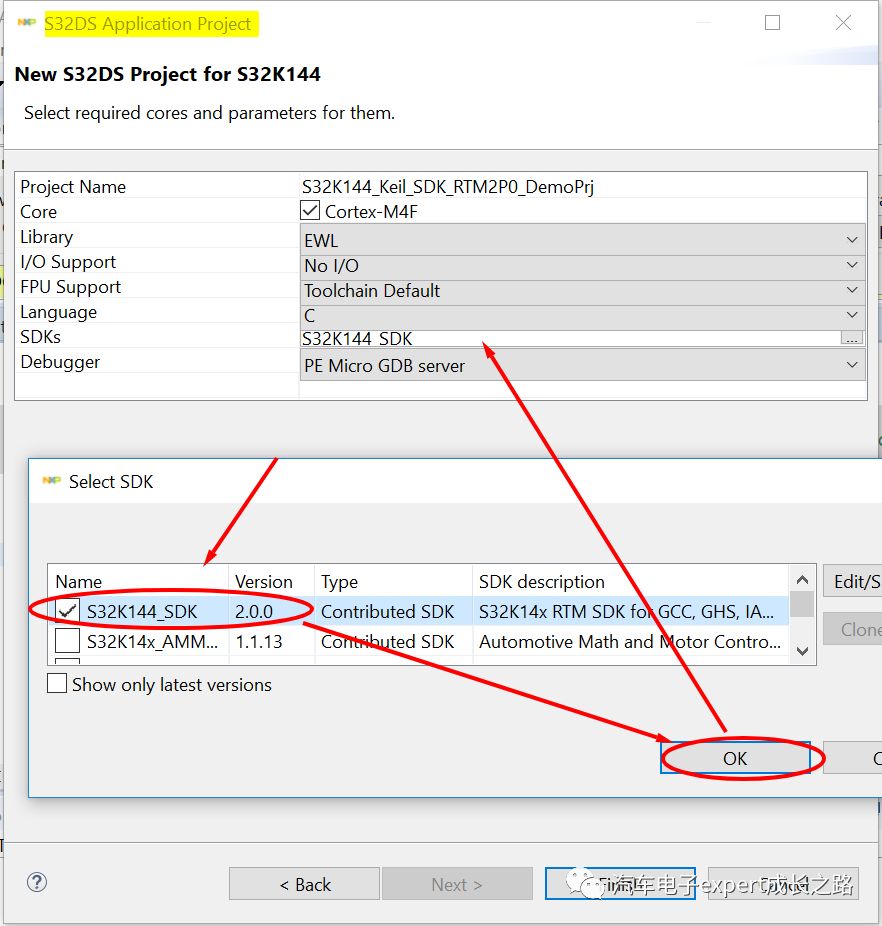
Task: Open the Library dropdown showing EWL
Action: [850, 239]
